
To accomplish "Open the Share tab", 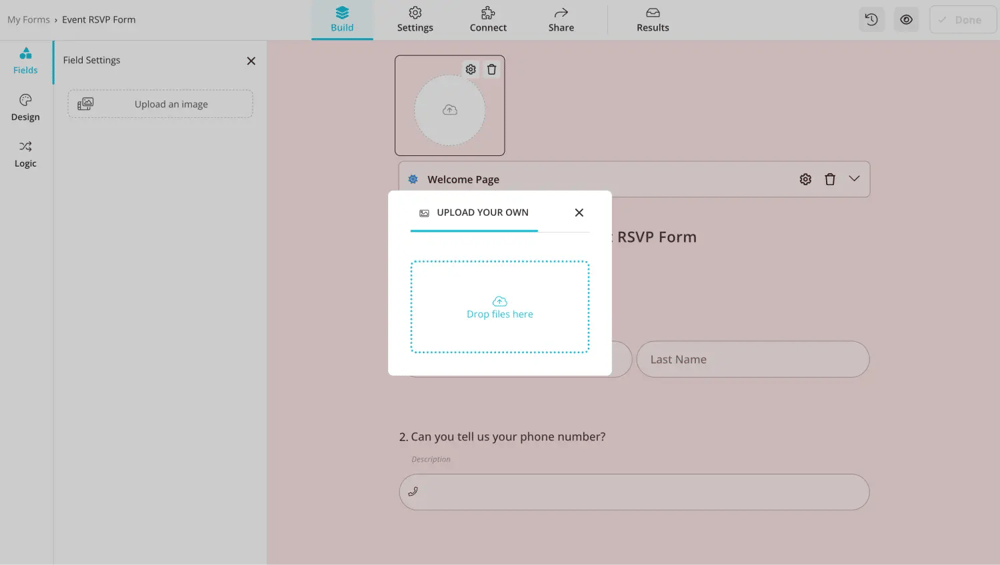I will click(561, 20).
